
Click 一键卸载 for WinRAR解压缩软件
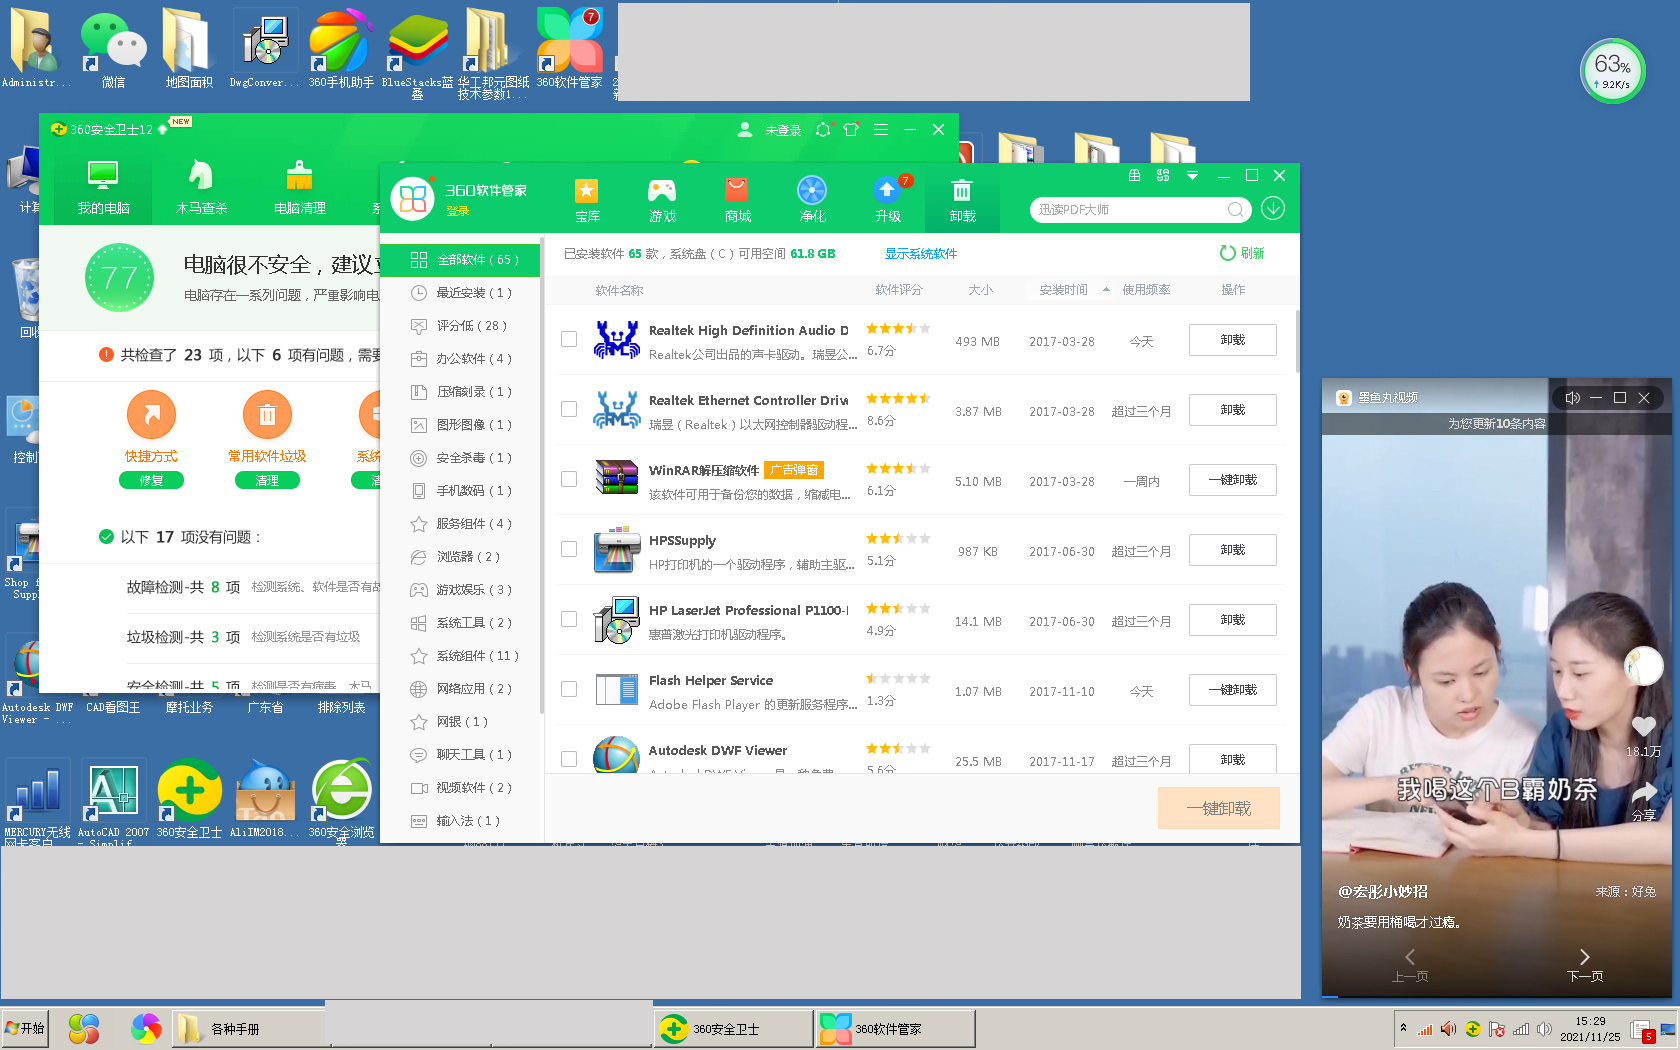point(1232,480)
